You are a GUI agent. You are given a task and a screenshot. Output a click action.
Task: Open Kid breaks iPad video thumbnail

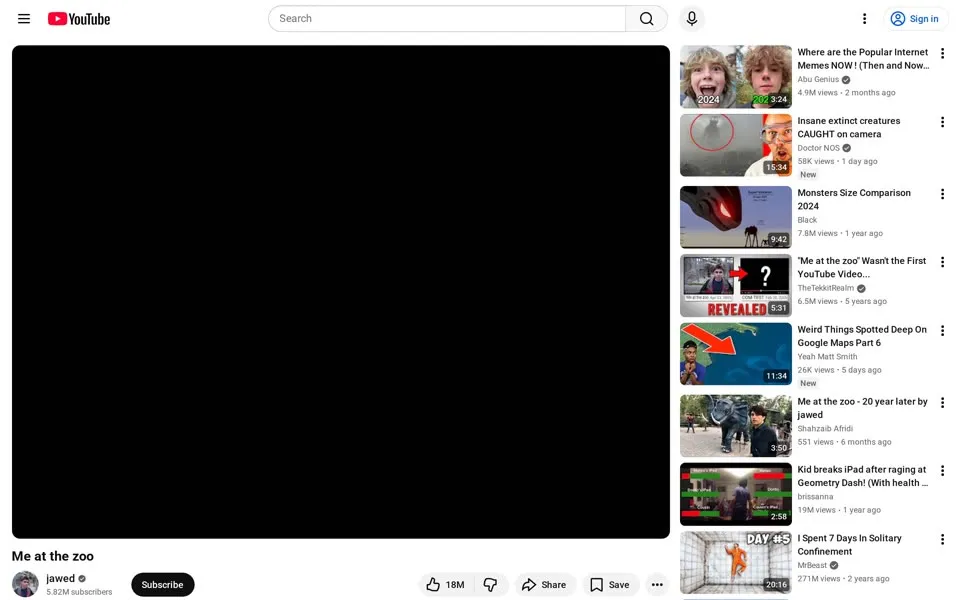click(x=735, y=494)
